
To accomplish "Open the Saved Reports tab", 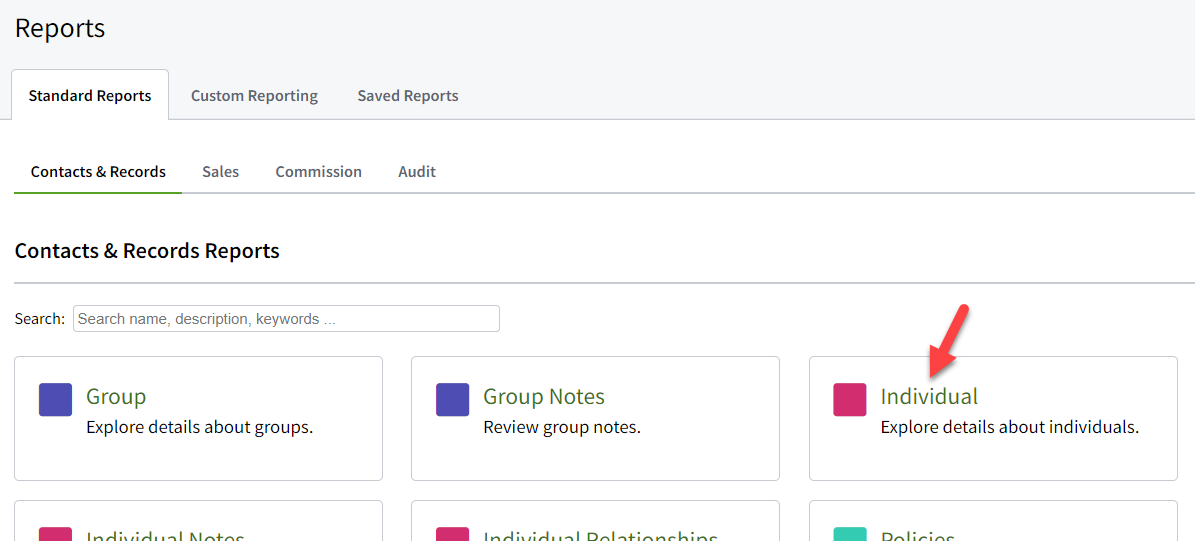I will click(x=408, y=96).
